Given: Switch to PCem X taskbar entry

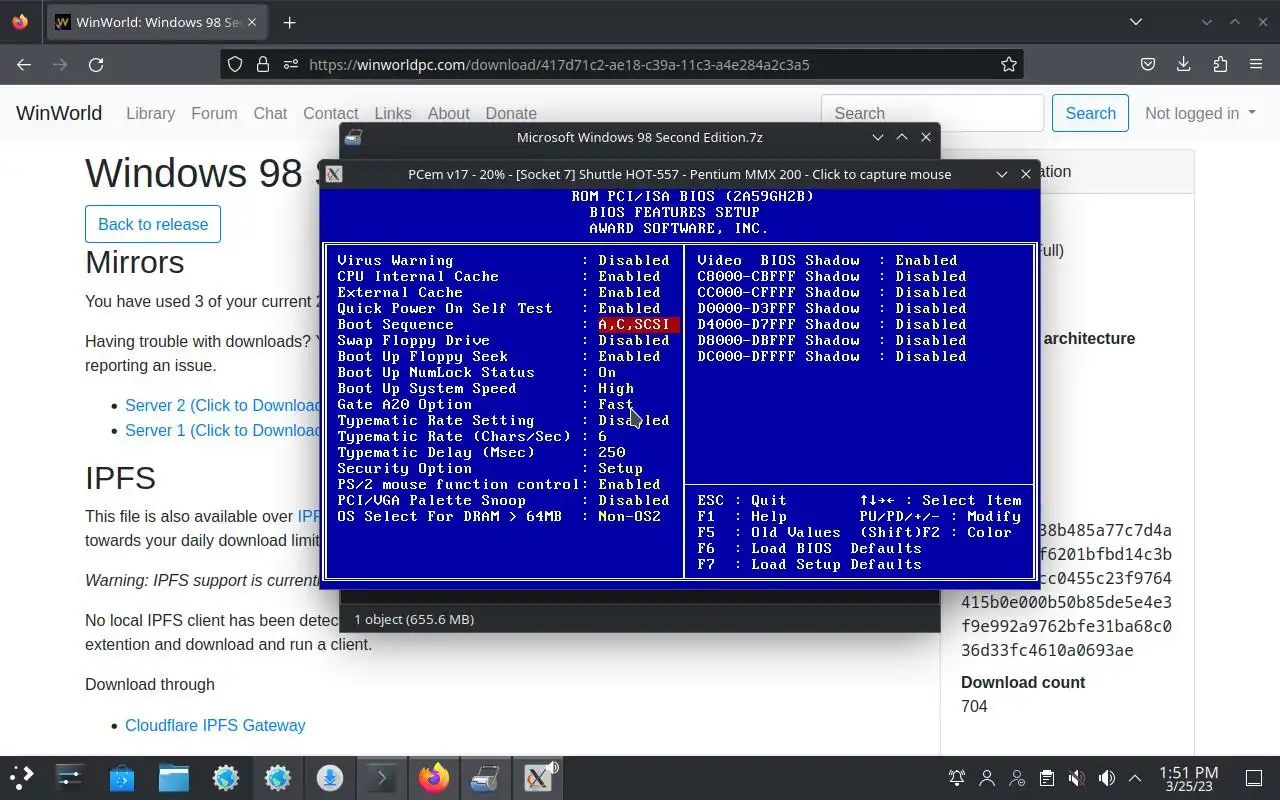Looking at the screenshot, I should tap(538, 777).
